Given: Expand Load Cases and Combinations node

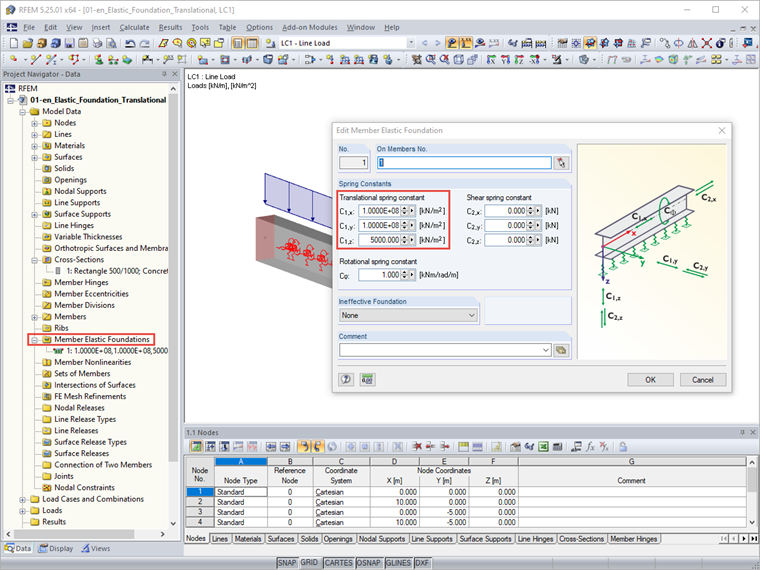Looking at the screenshot, I should pos(22,499).
